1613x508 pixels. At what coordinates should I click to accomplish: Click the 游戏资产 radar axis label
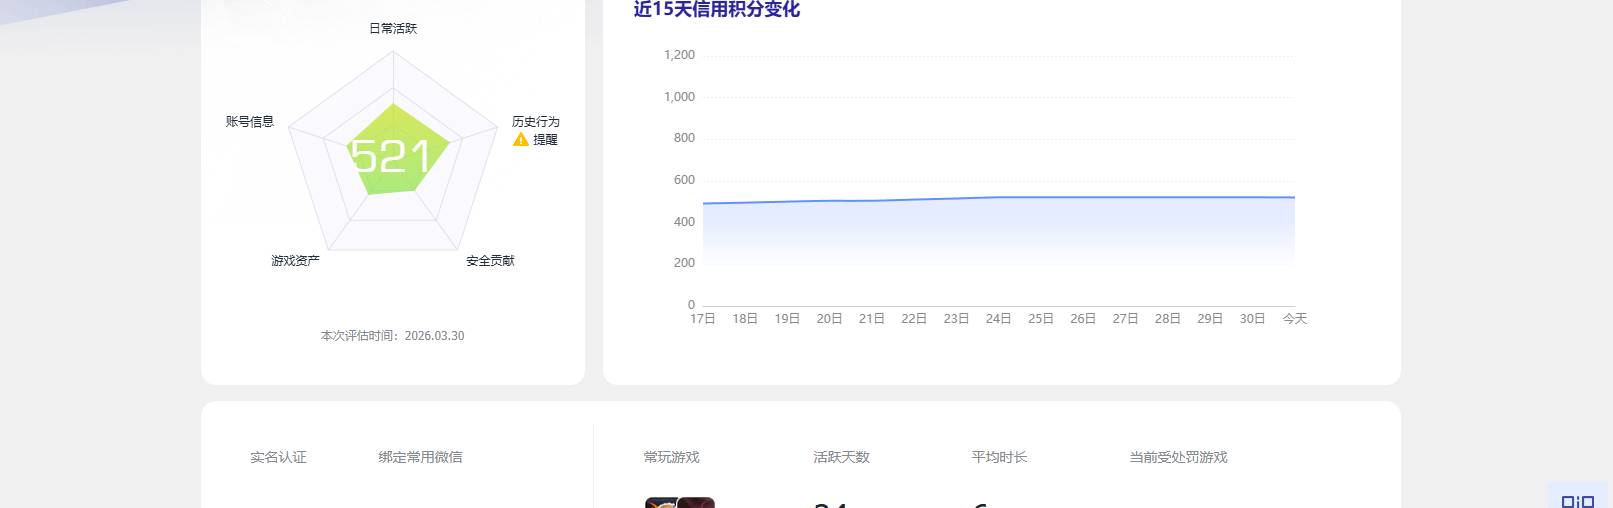(296, 261)
